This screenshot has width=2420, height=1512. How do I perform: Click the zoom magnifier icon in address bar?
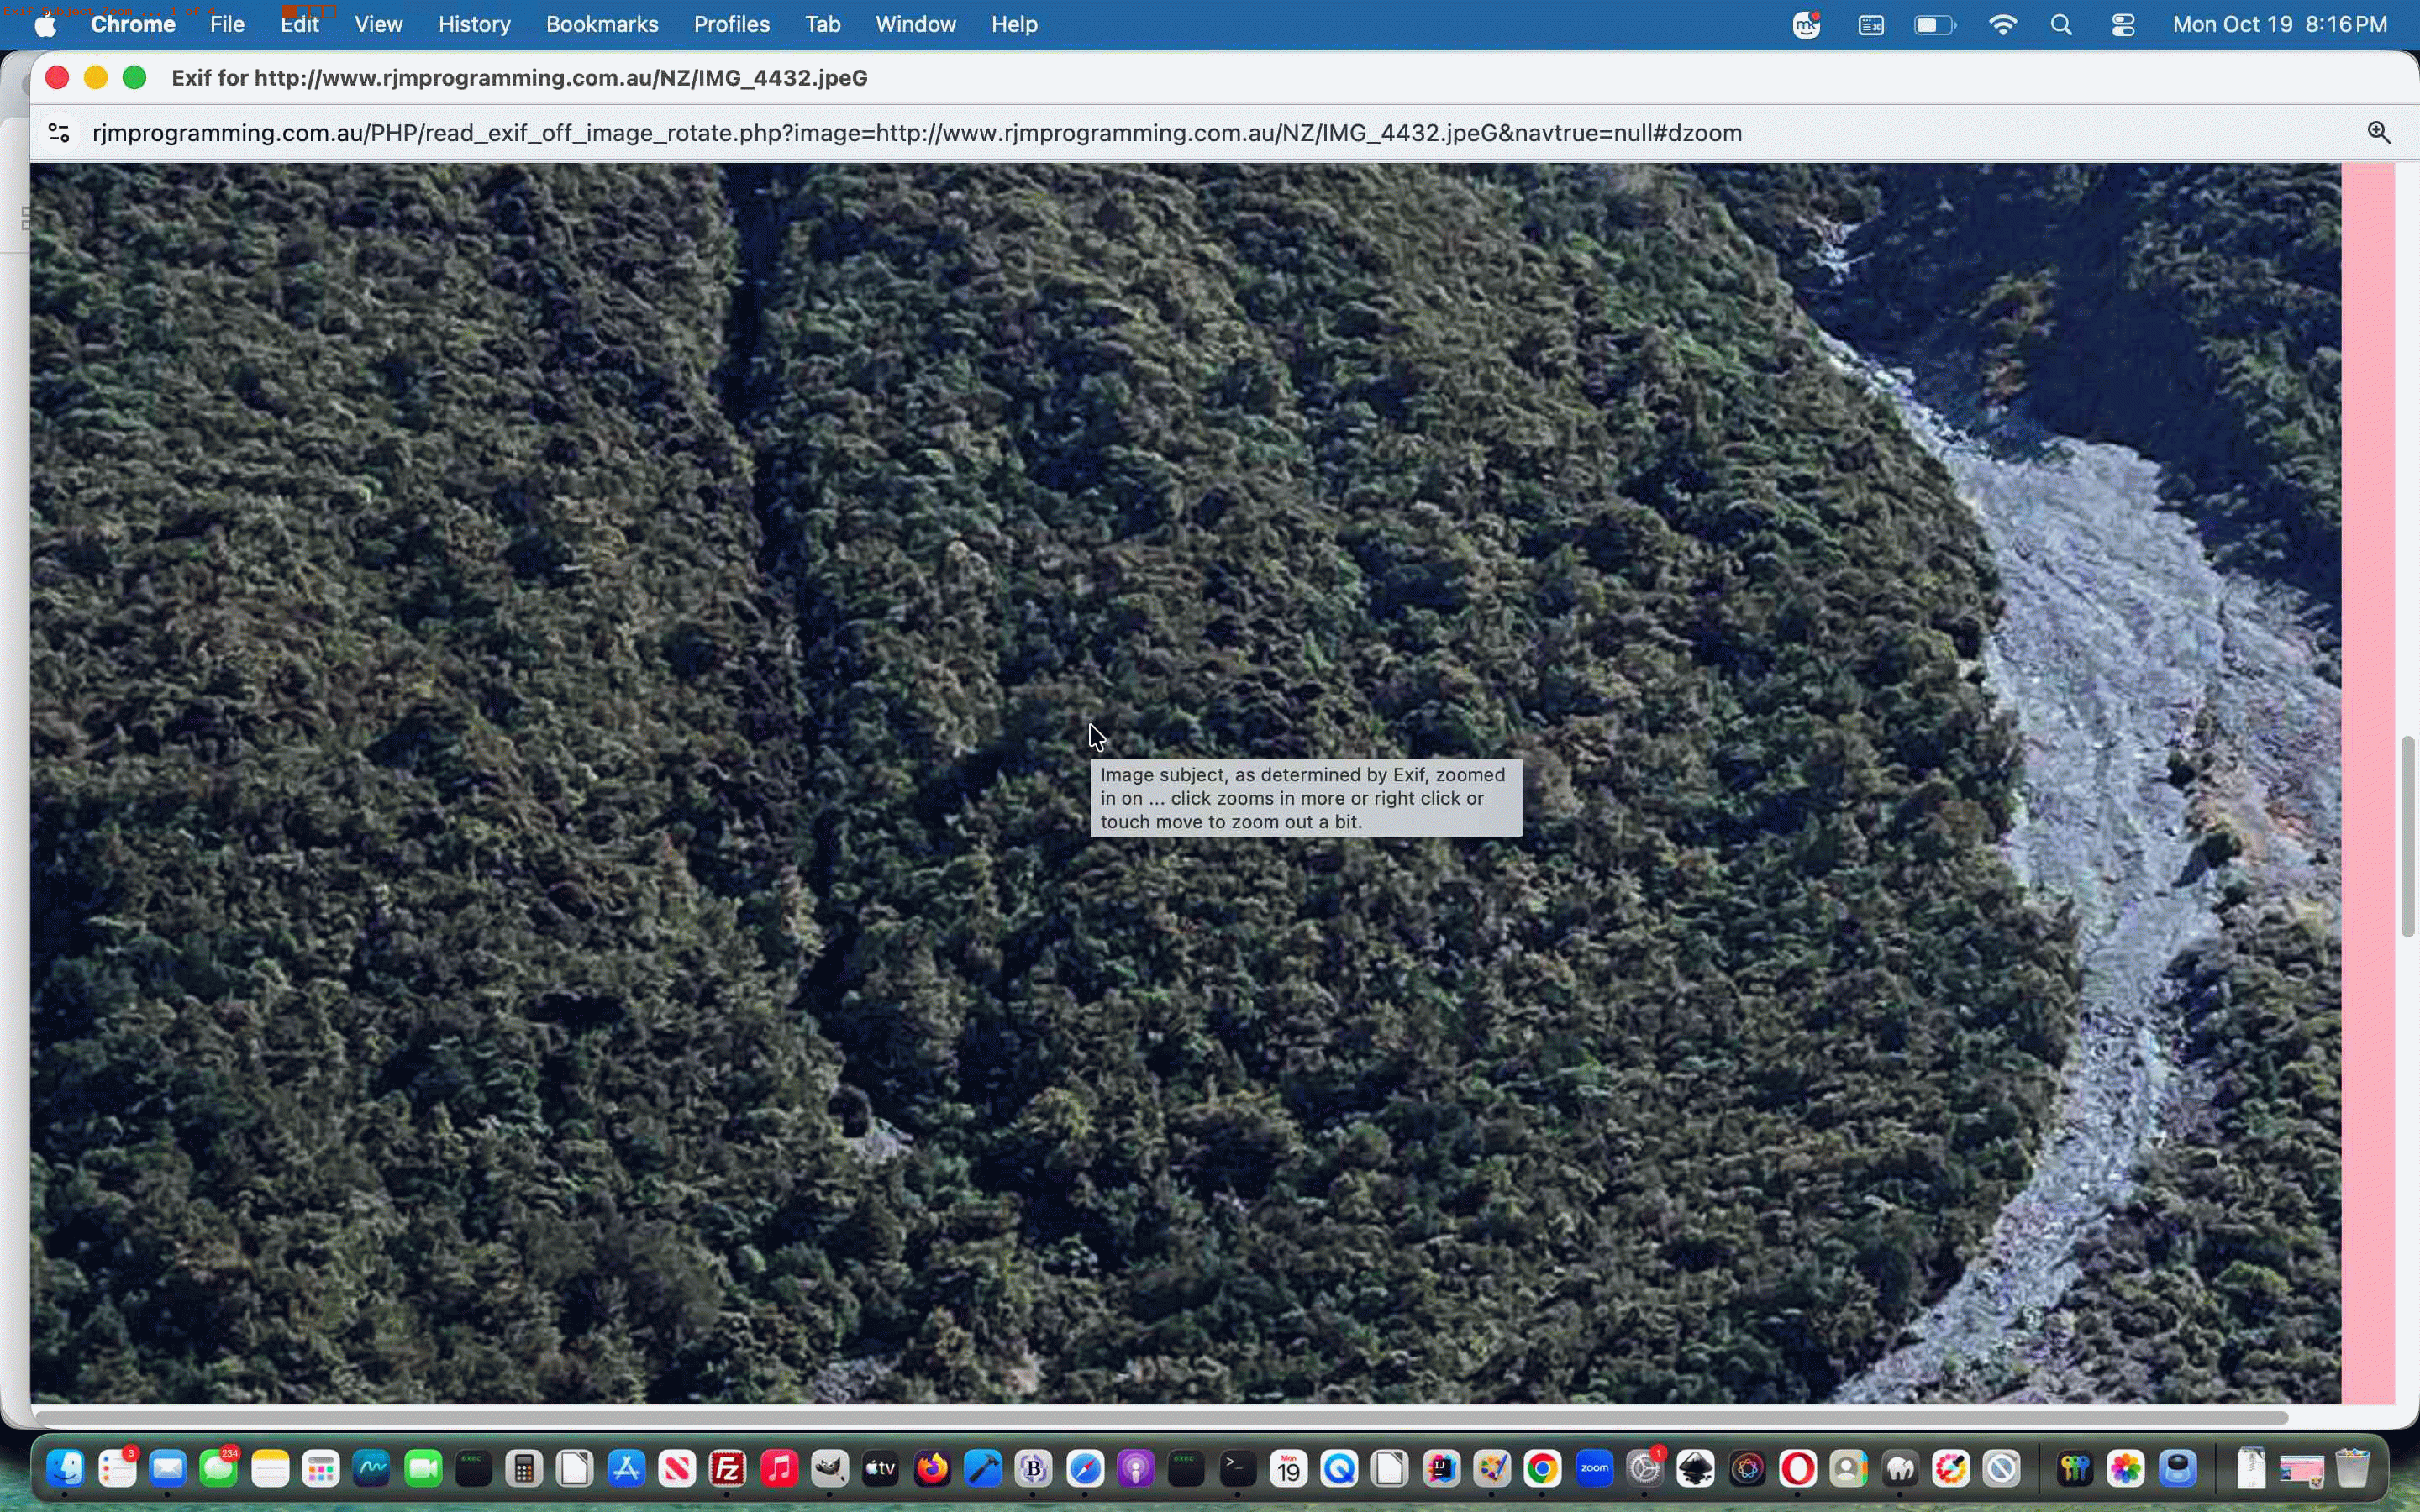pos(2378,133)
